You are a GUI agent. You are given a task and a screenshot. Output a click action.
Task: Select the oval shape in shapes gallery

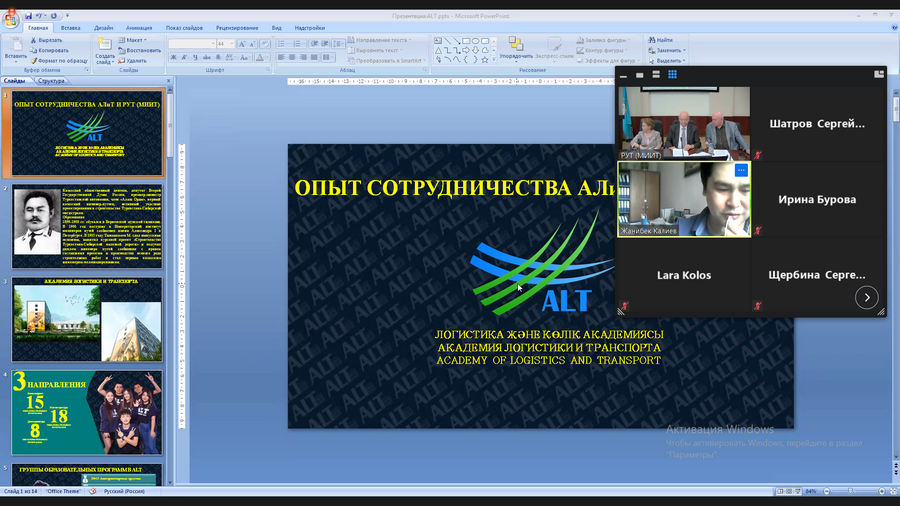pyautogui.click(x=476, y=41)
